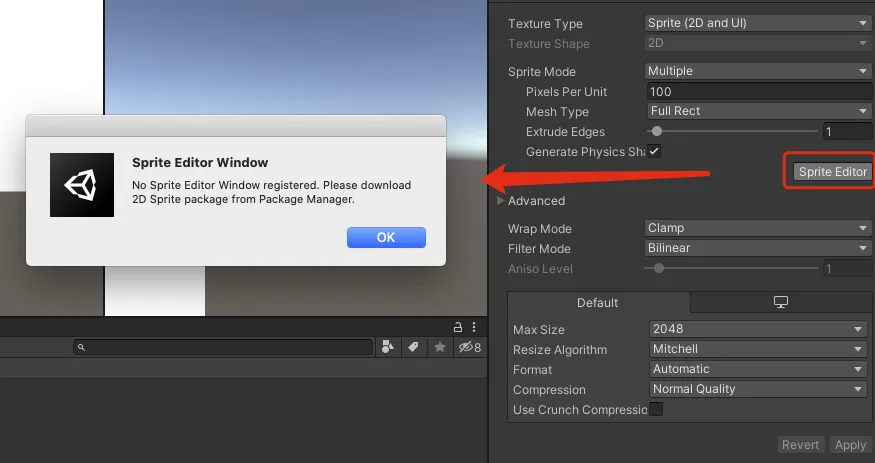The height and width of the screenshot is (463, 875).
Task: Click the Unity logo in dialog
Action: tap(82, 185)
